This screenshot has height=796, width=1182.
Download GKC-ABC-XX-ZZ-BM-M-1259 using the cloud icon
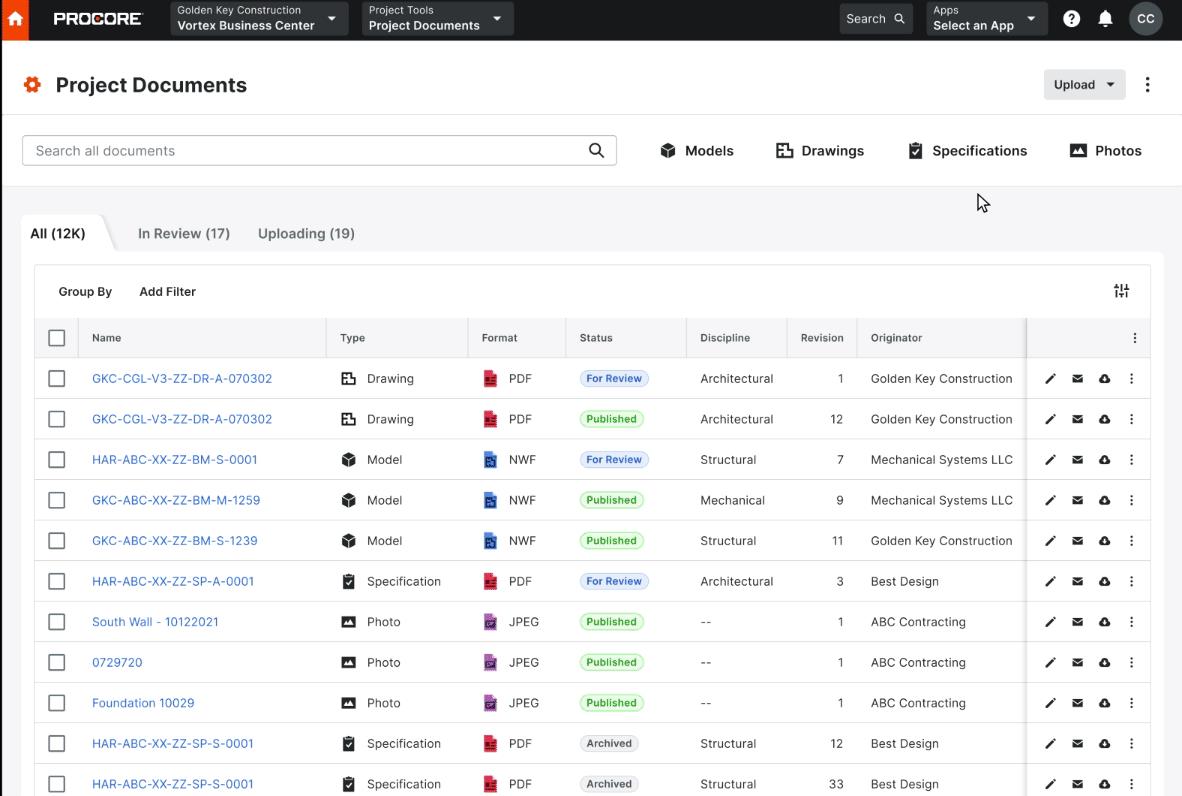pos(1104,500)
